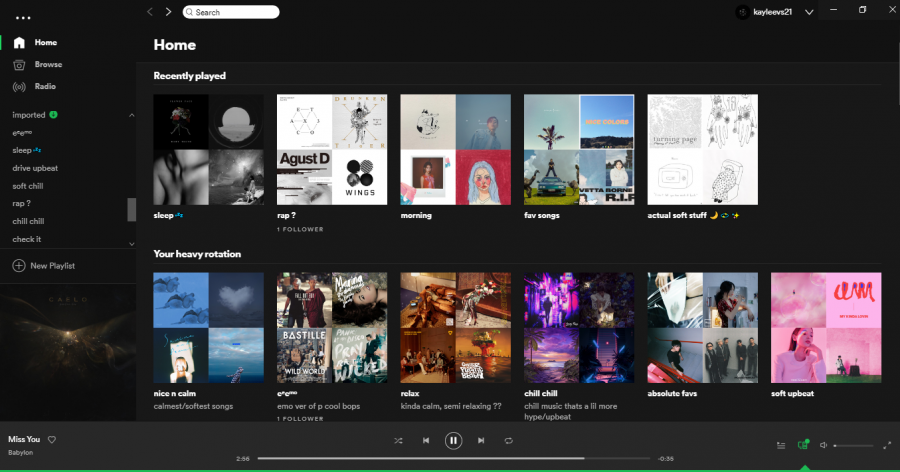Open the connect to a device menu
Viewport: 900px width, 472px height.
point(802,444)
